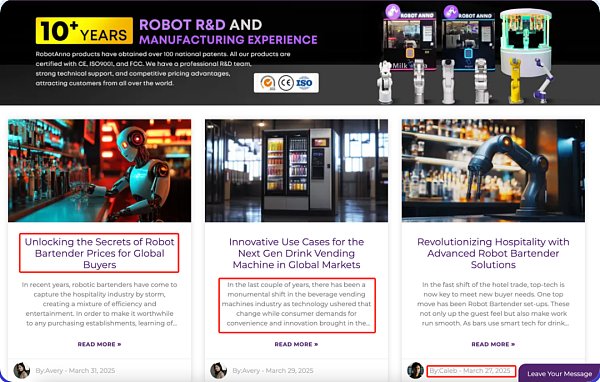Click 'By:Avery - March 29, 2025' text
Screen dimensions: 600x382
272,371
